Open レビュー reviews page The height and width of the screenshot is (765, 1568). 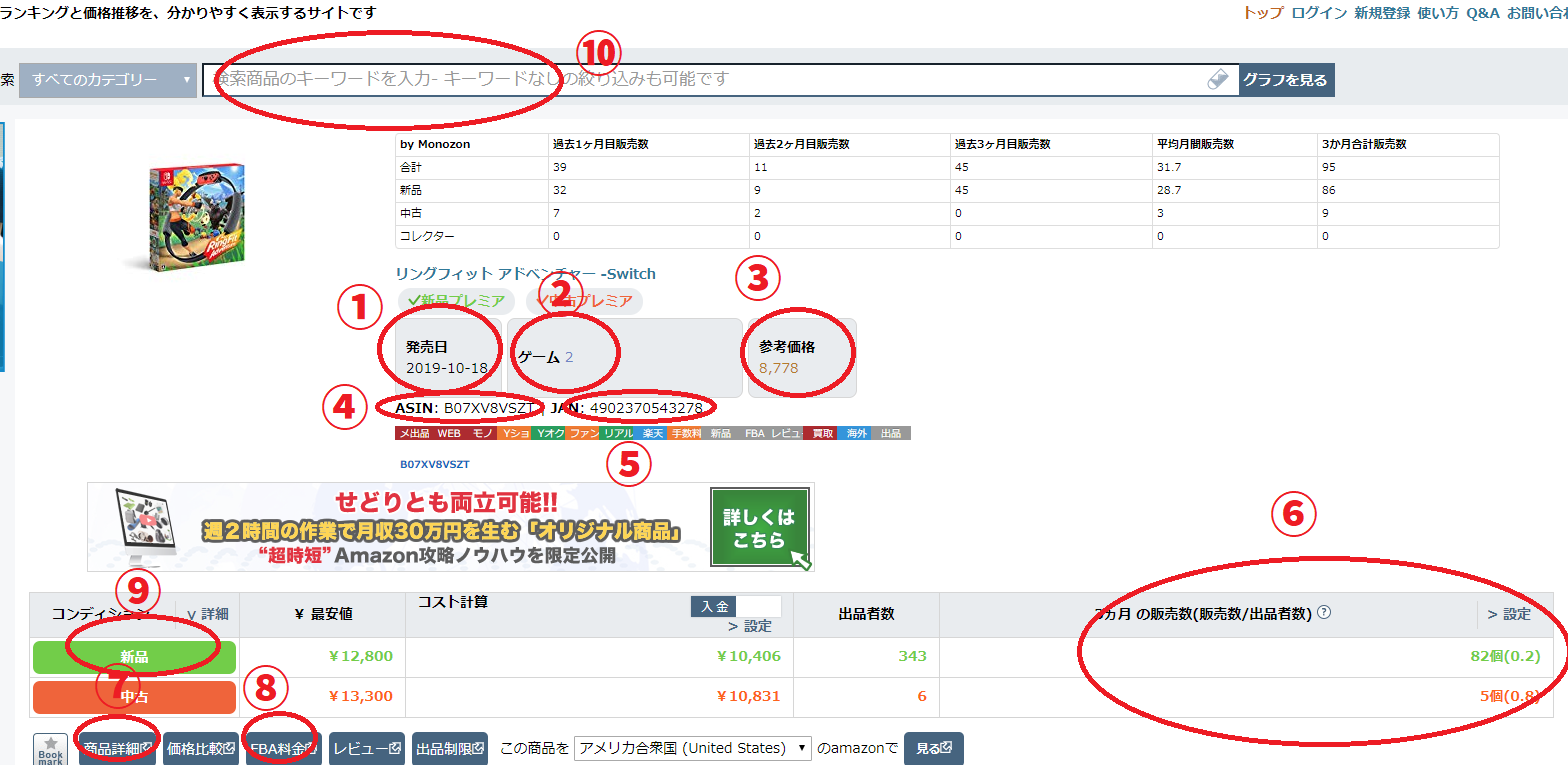(x=367, y=748)
